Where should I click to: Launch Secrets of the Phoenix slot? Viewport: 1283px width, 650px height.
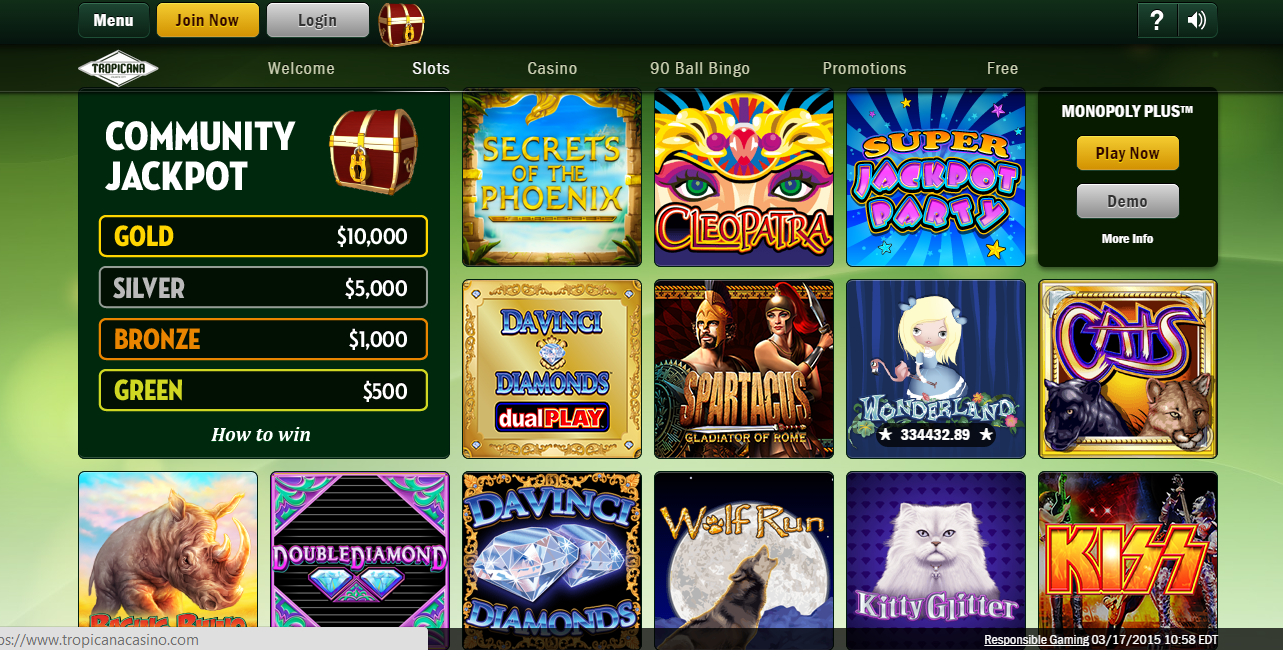pyautogui.click(x=552, y=177)
